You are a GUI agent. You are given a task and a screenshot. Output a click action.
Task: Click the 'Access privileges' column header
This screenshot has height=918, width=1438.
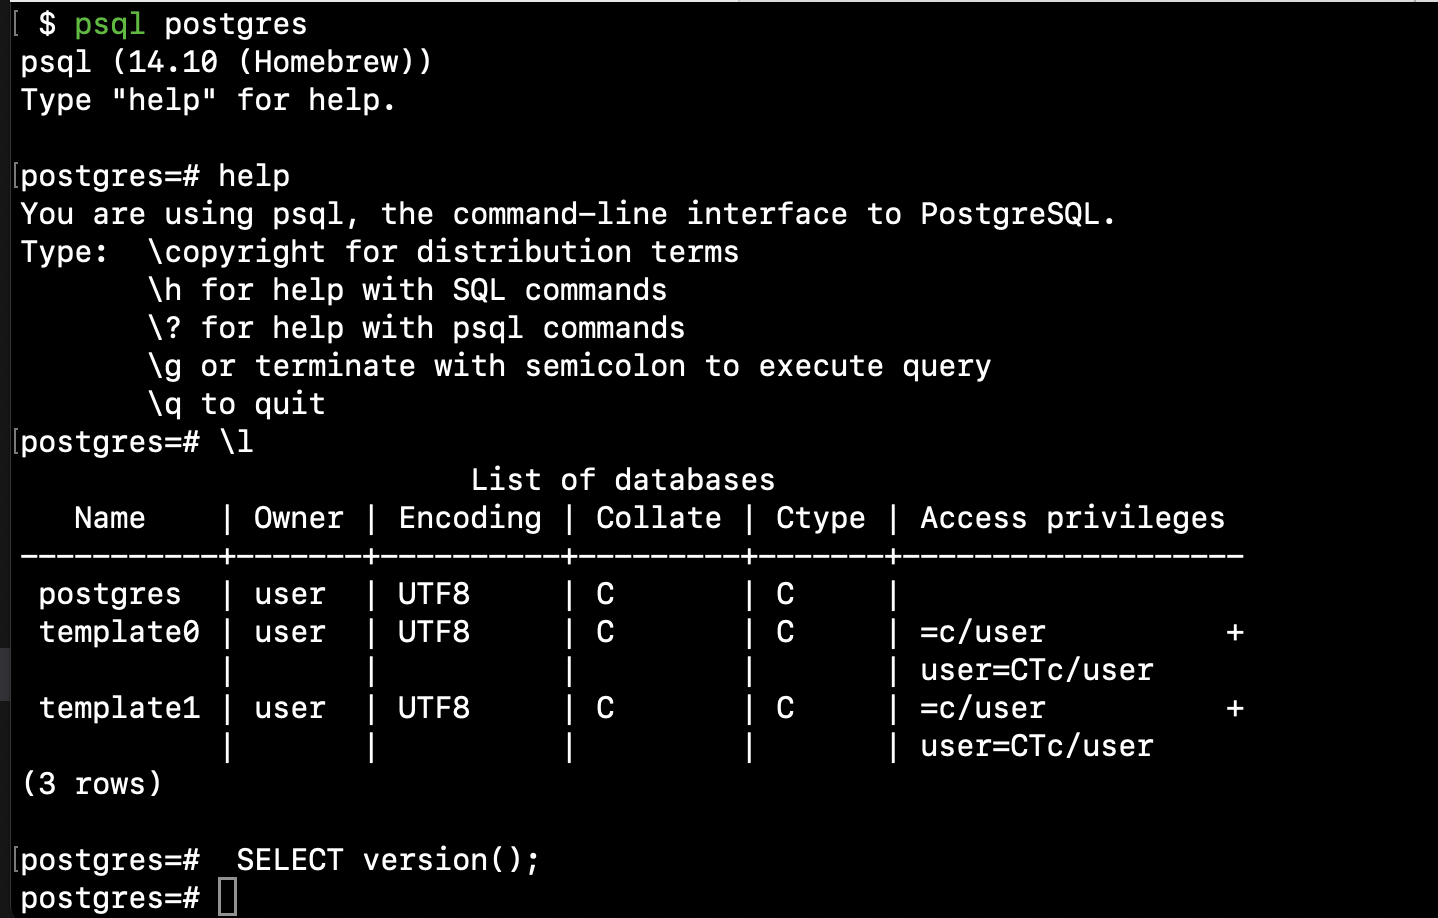point(1072,518)
